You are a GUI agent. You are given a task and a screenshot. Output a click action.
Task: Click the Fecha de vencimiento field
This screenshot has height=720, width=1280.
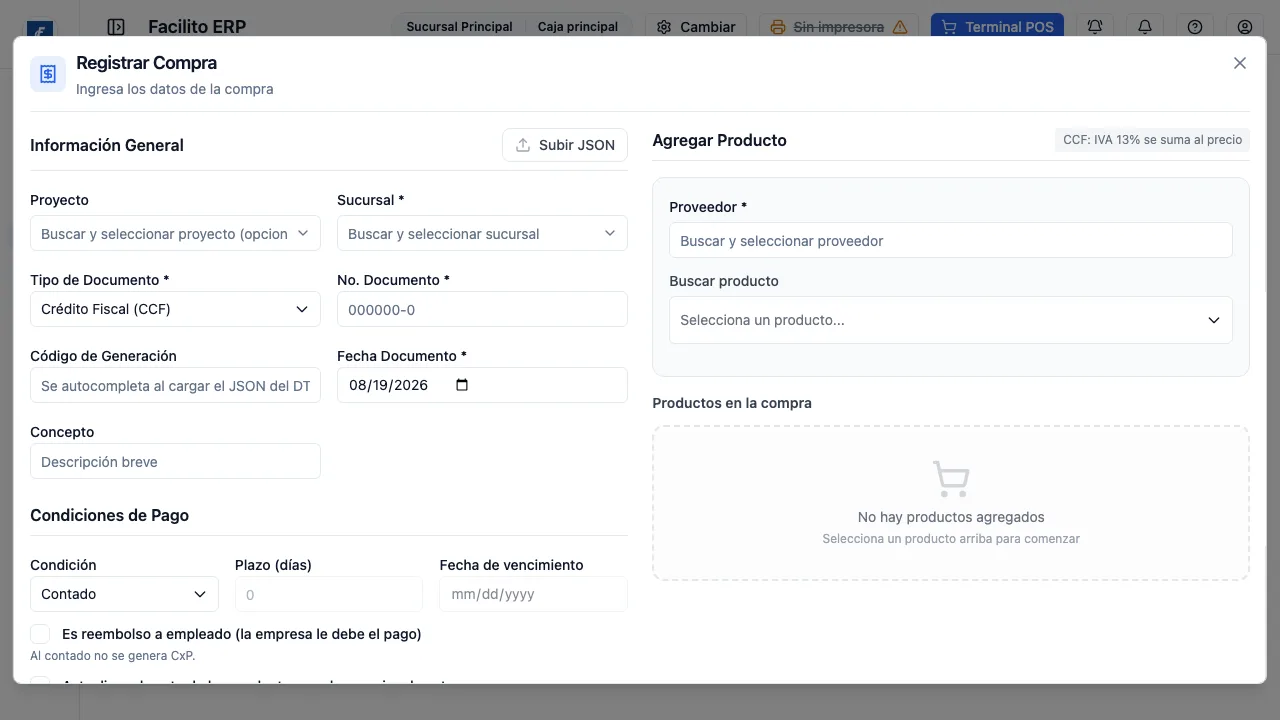coord(533,594)
